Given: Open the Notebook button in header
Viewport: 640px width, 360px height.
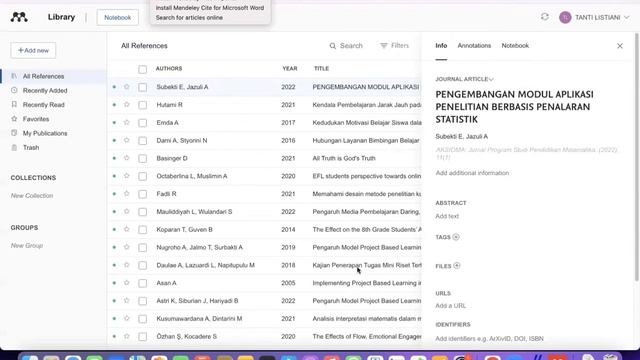Looking at the screenshot, I should 118,18.
